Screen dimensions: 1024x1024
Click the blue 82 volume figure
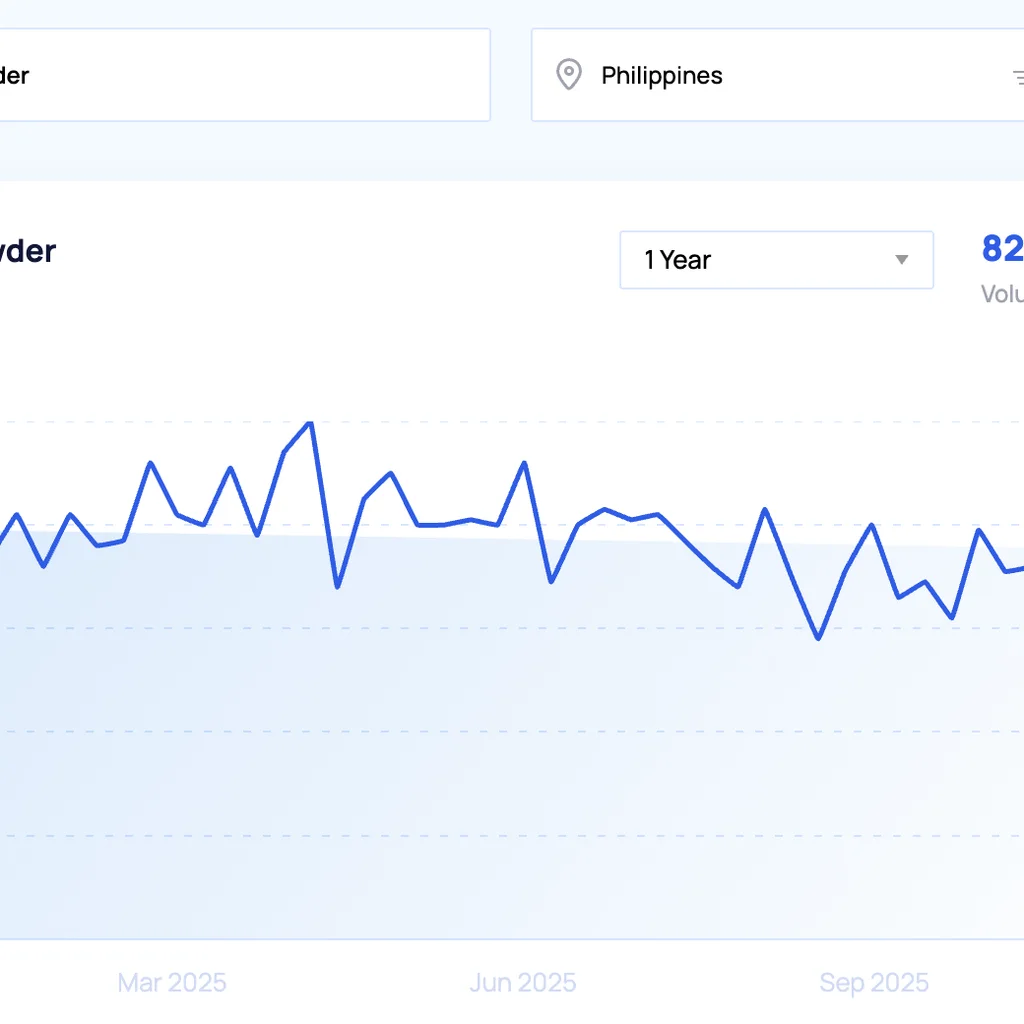point(1002,249)
